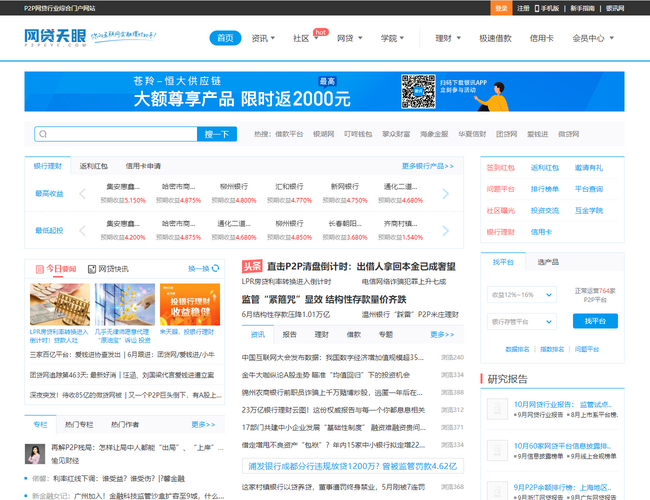
Task: Open the 签到红包 quick link
Action: tap(500, 167)
